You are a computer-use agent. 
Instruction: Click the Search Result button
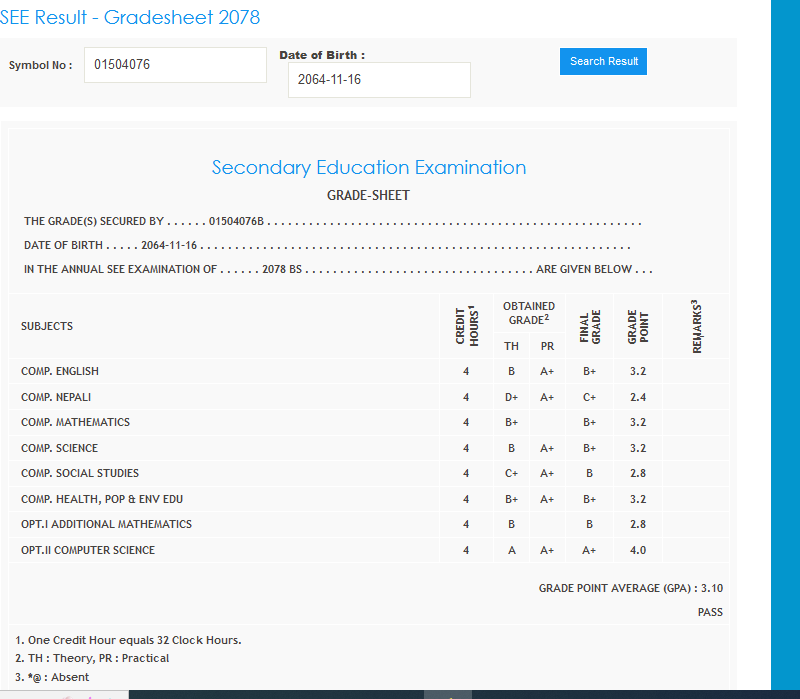pyautogui.click(x=603, y=61)
